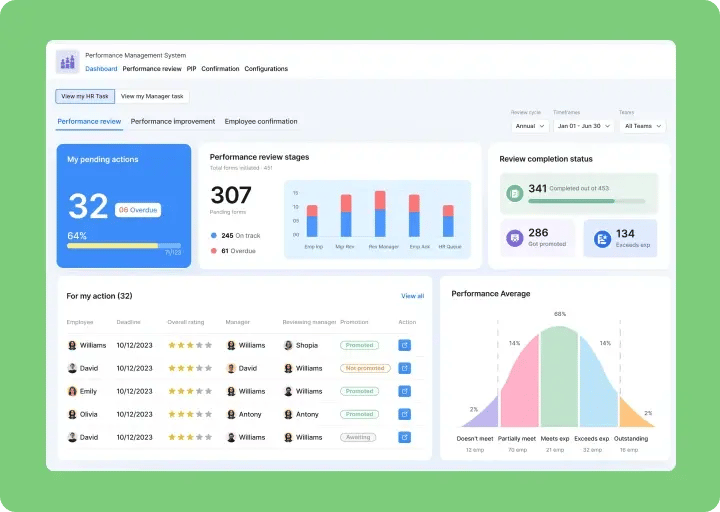
Task: Switch to the Employee confirmation tab
Action: 261,122
